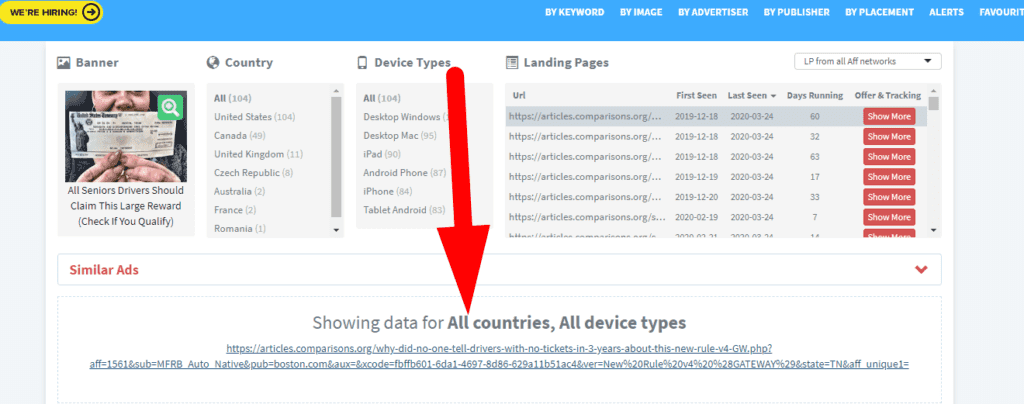Open the articles.comparisons.org full landing page link
This screenshot has height=404, width=1024.
500,356
